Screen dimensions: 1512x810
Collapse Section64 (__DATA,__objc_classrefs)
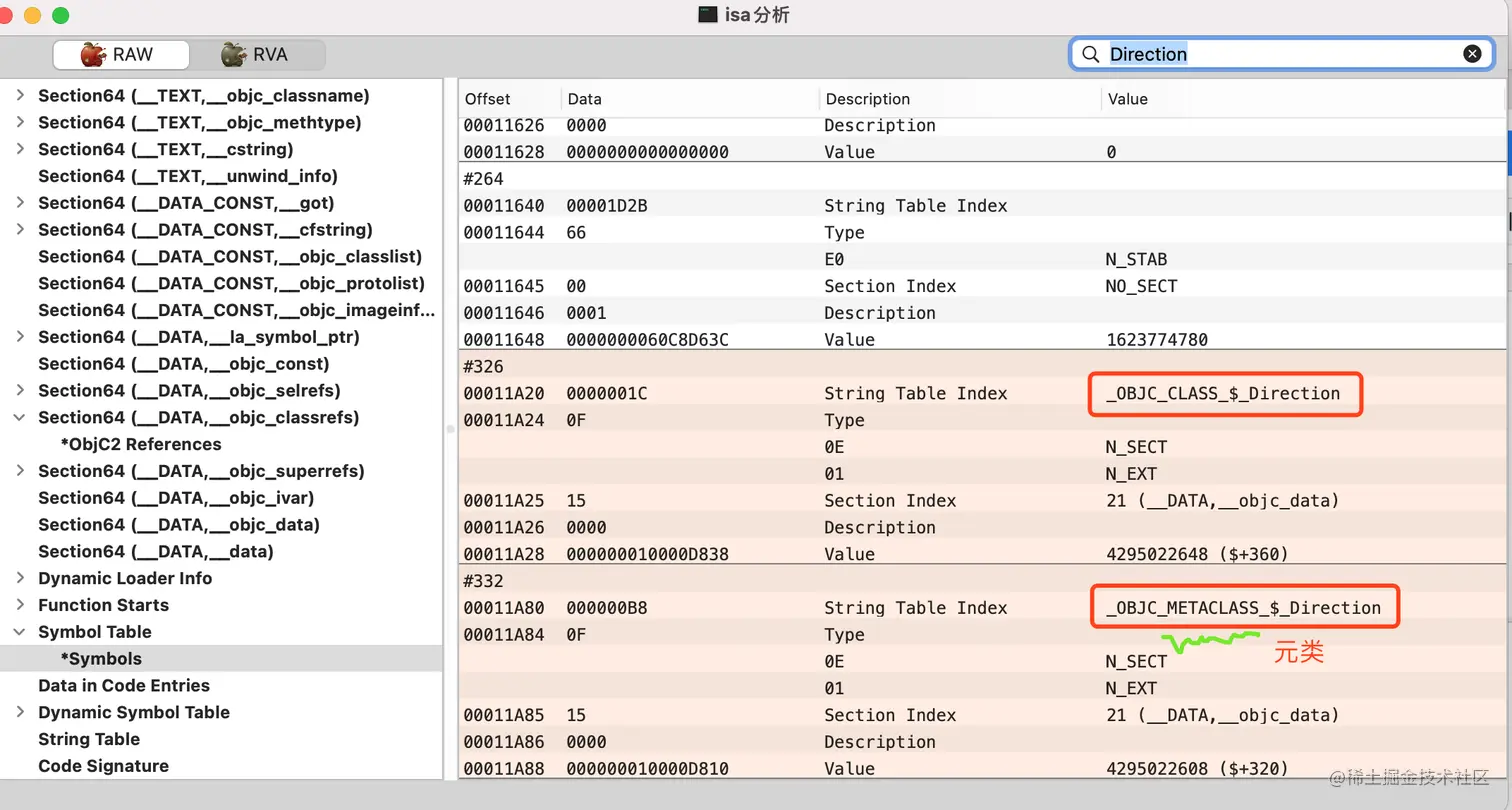pos(20,417)
